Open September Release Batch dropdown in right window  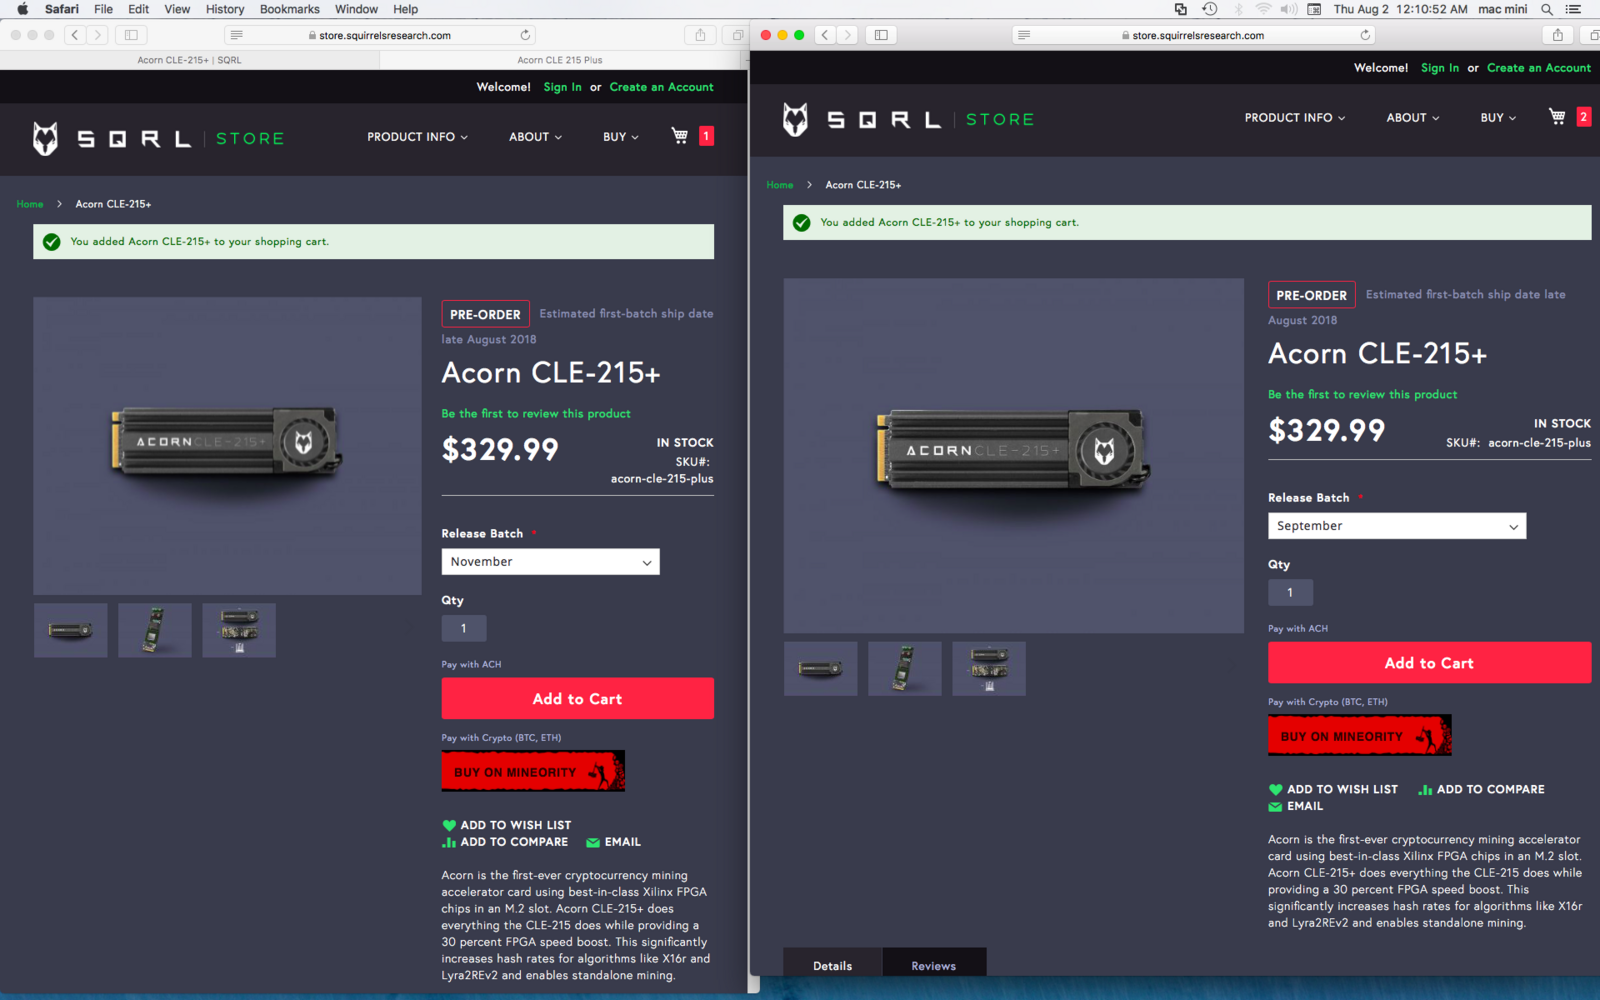(x=1397, y=526)
